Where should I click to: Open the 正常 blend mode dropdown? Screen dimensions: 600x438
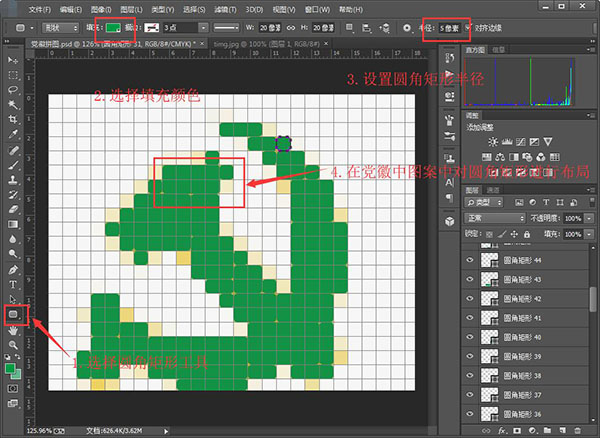pyautogui.click(x=495, y=218)
